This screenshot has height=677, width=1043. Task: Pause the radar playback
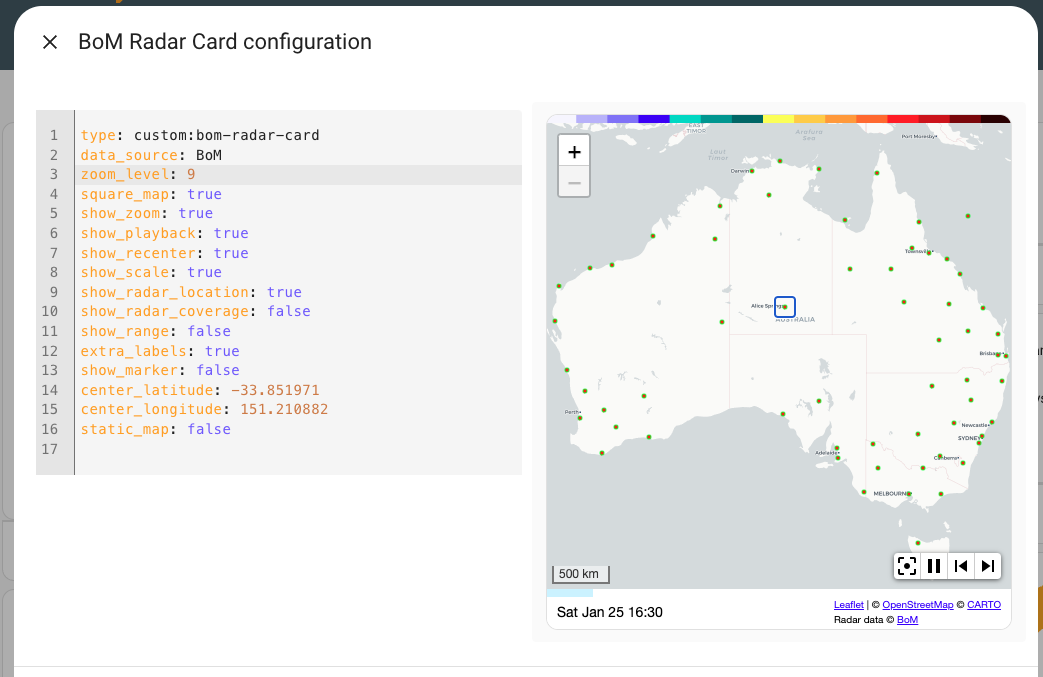[933, 565]
